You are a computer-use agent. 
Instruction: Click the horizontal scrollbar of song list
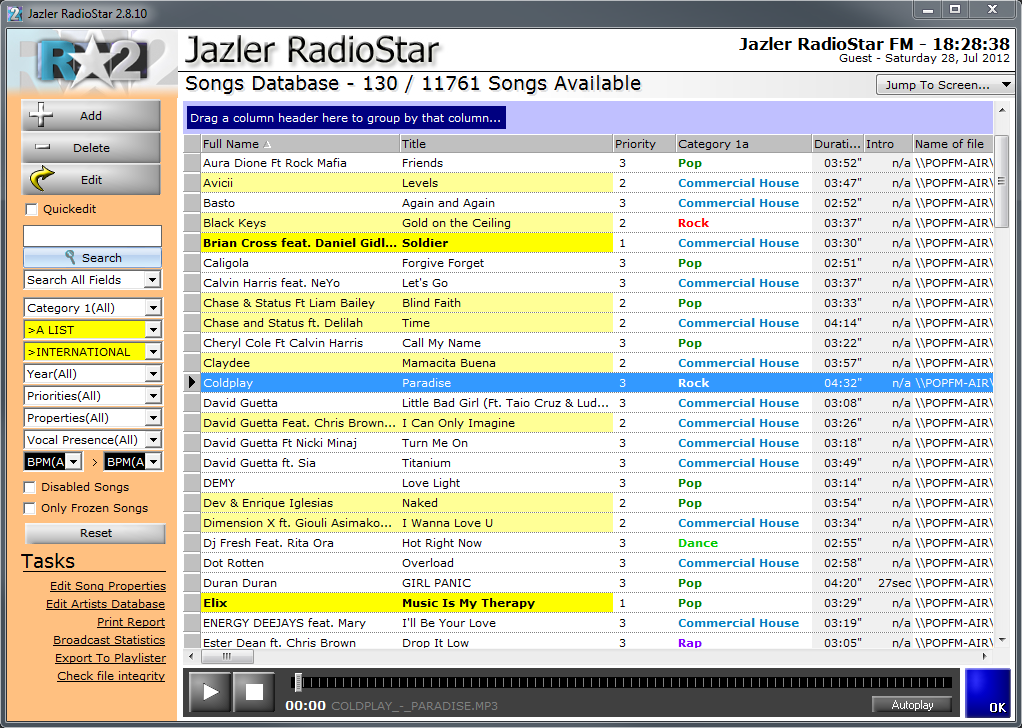227,656
